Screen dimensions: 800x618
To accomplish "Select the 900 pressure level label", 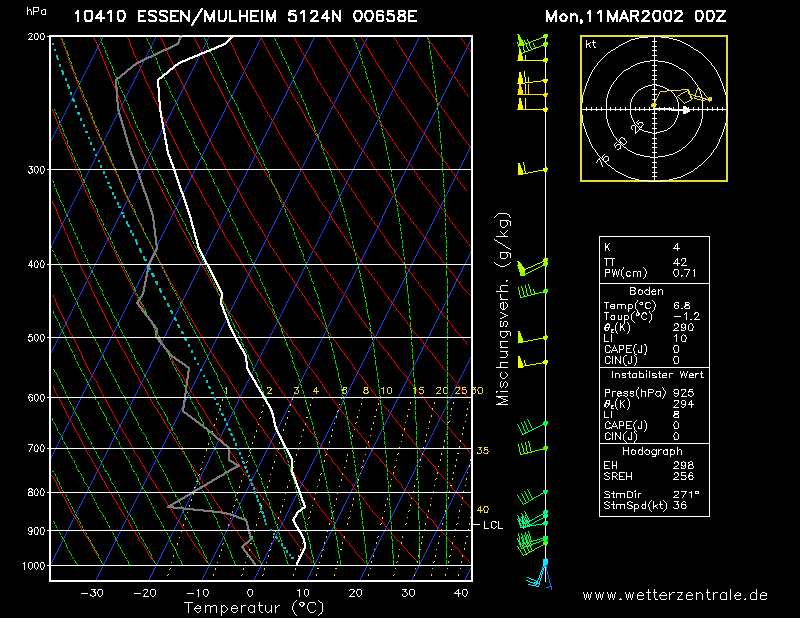I will 37,531.
